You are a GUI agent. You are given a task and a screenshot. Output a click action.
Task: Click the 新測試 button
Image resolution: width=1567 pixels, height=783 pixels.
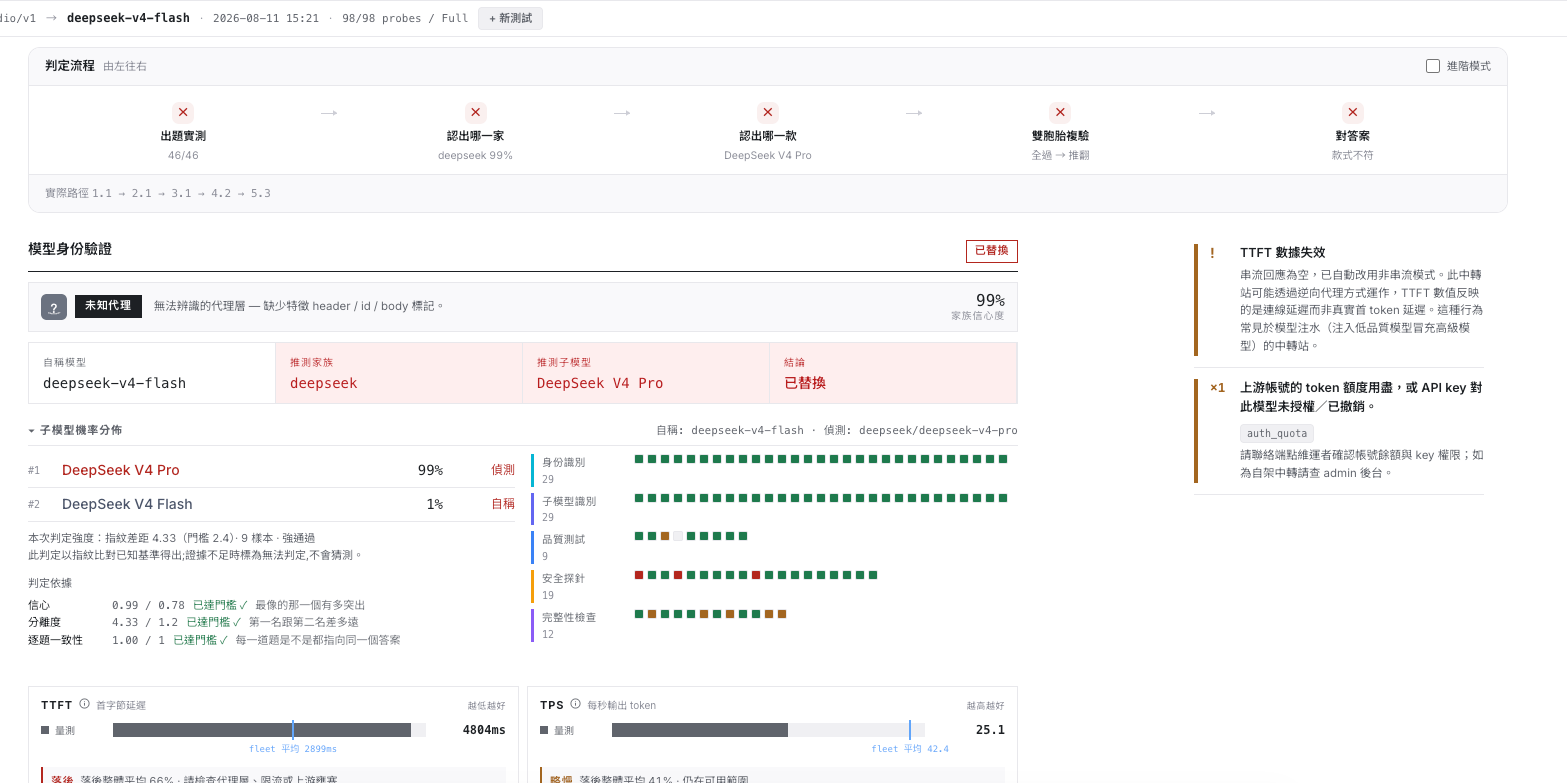click(510, 18)
